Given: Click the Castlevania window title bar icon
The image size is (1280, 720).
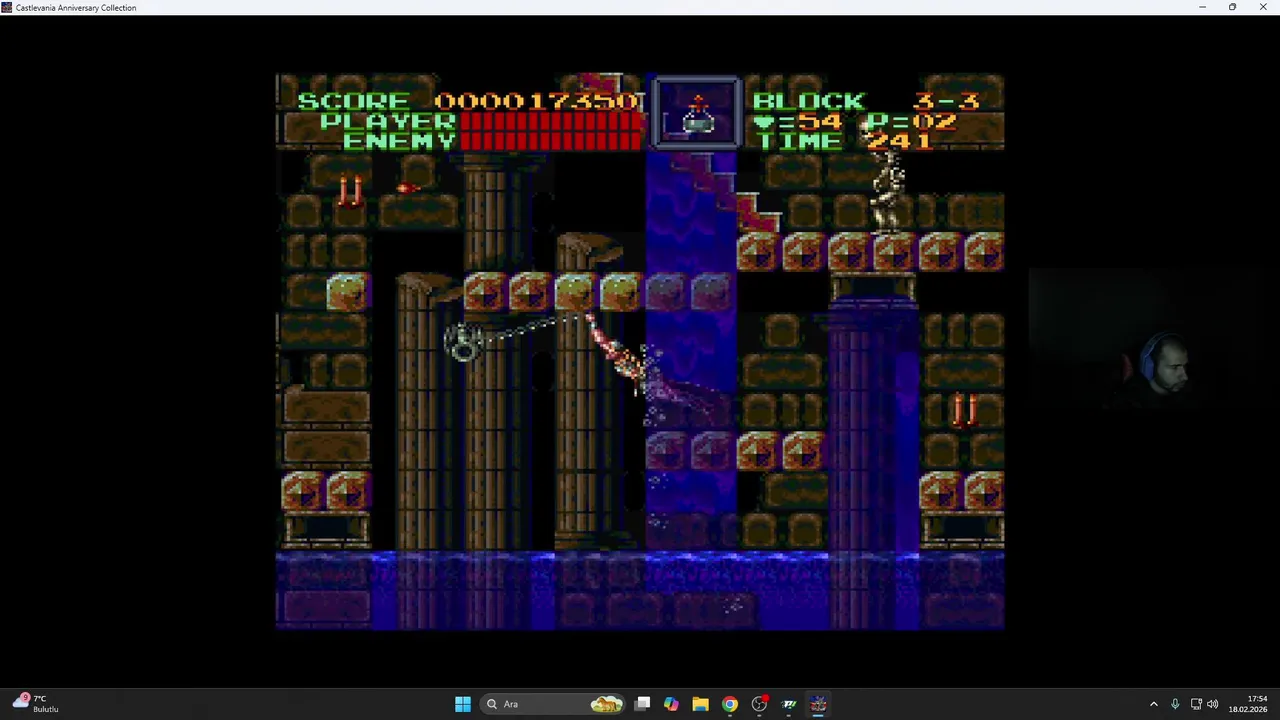Looking at the screenshot, I should (7, 7).
